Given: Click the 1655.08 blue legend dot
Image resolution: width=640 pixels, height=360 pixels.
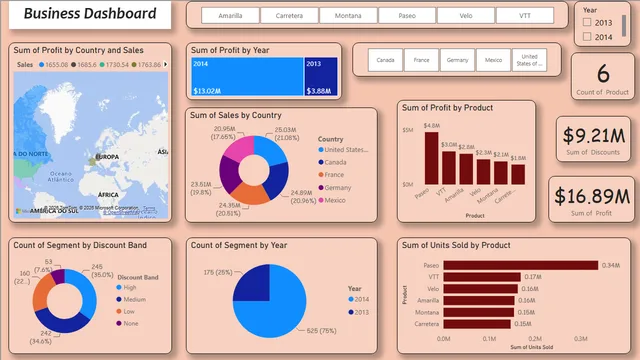Looking at the screenshot, I should (x=41, y=64).
